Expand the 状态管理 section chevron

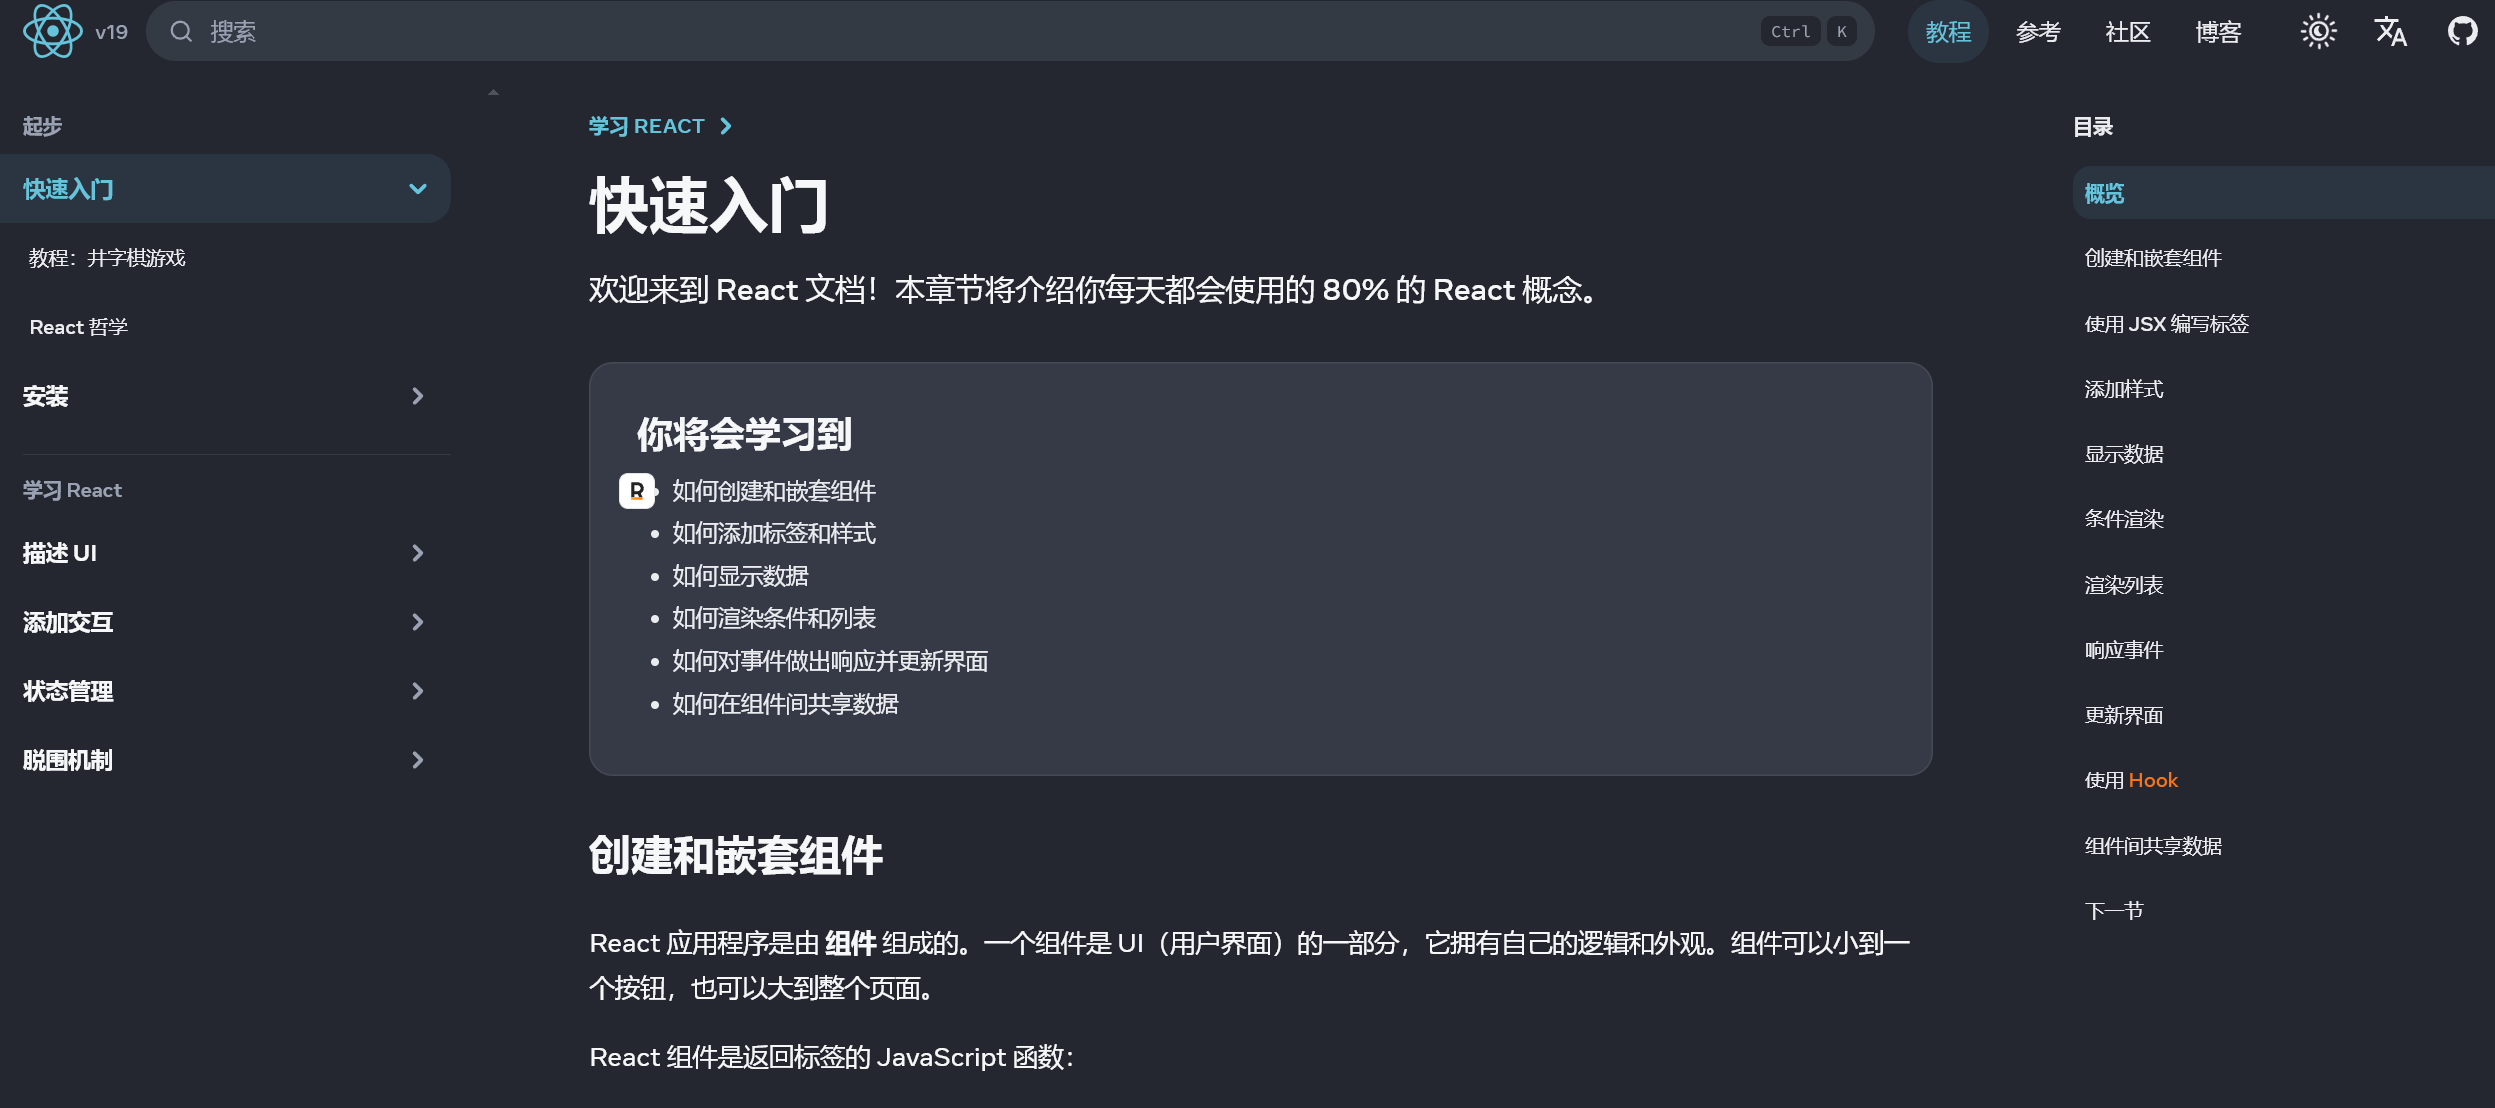pos(418,691)
